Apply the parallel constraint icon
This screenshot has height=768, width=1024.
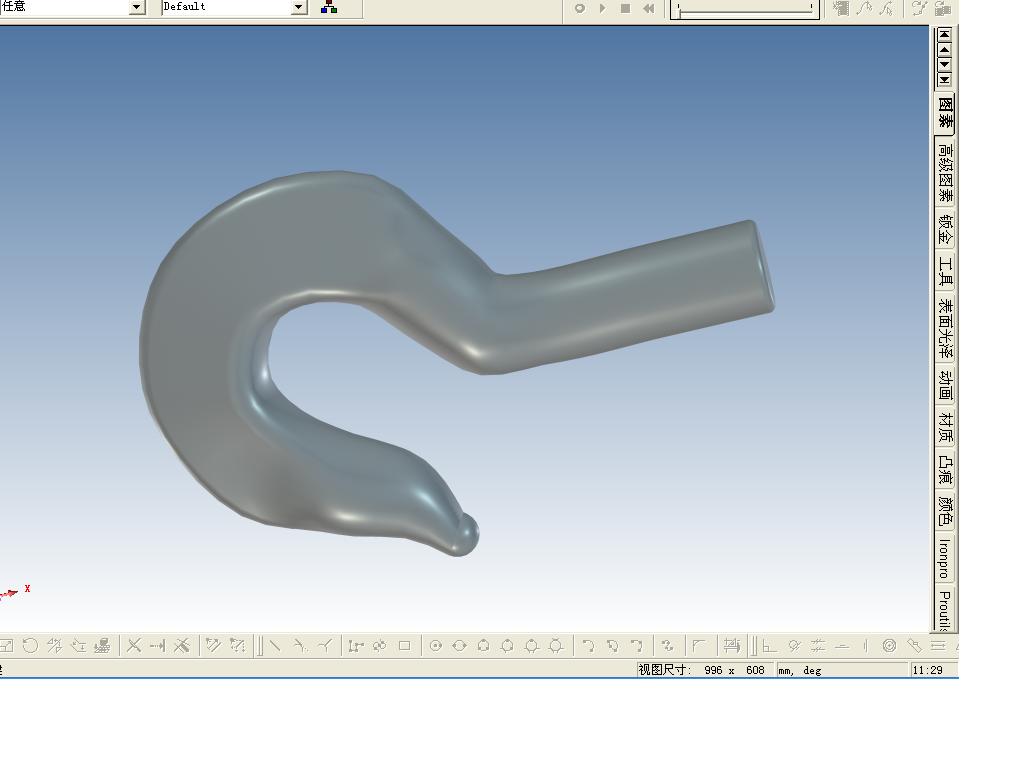[x=818, y=646]
